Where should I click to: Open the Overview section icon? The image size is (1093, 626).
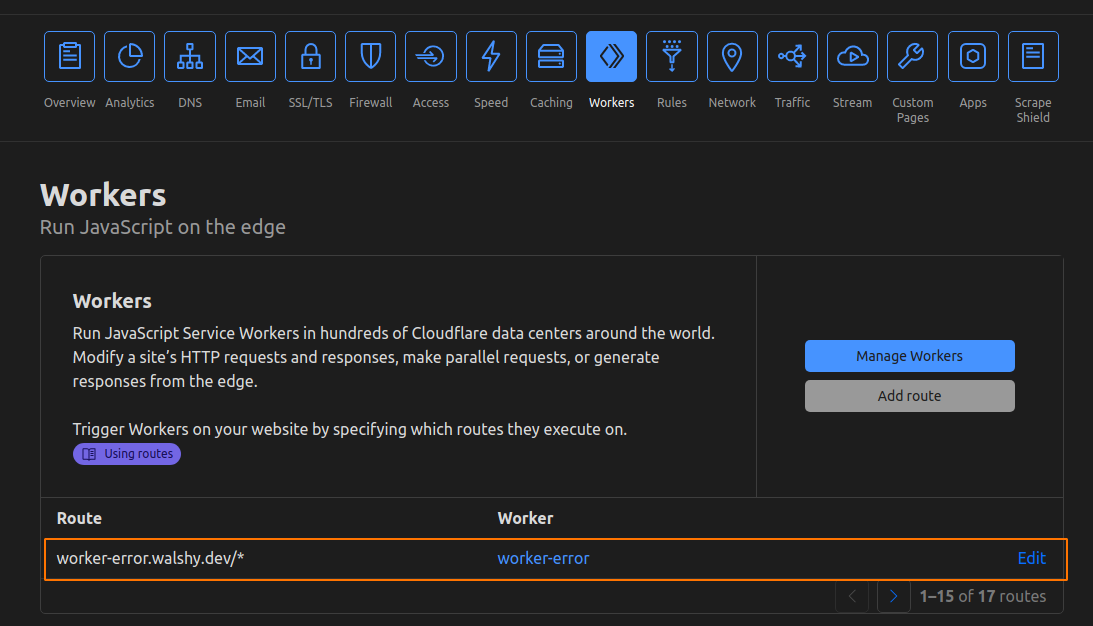(70, 57)
